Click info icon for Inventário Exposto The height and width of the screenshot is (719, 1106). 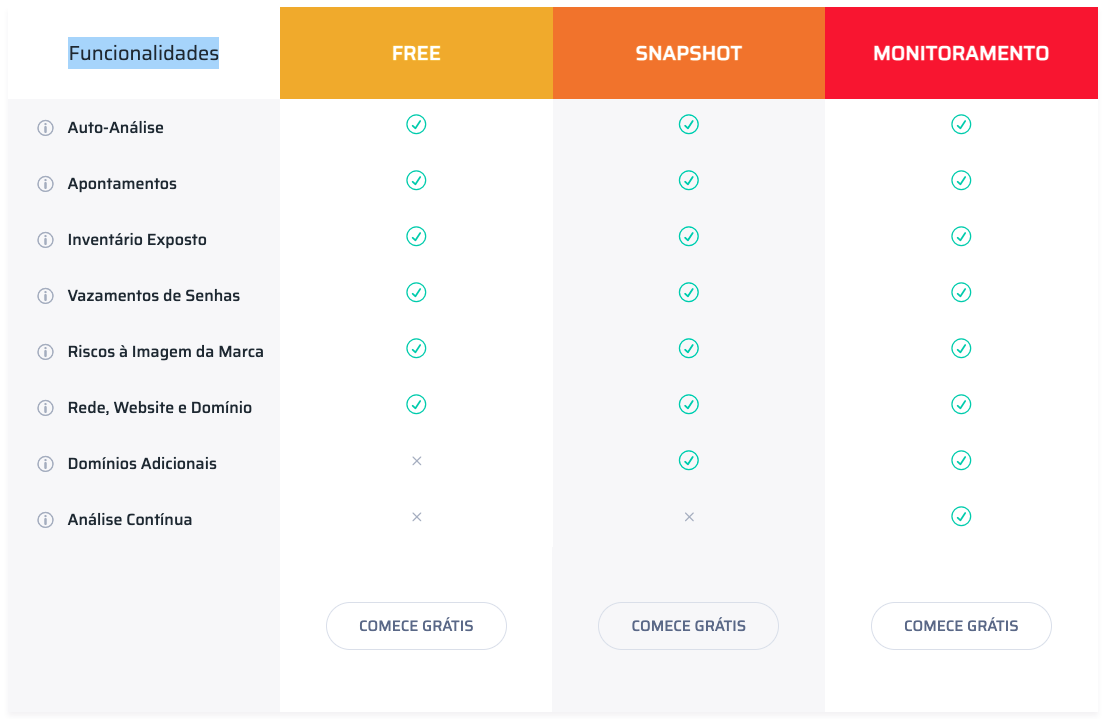45,240
